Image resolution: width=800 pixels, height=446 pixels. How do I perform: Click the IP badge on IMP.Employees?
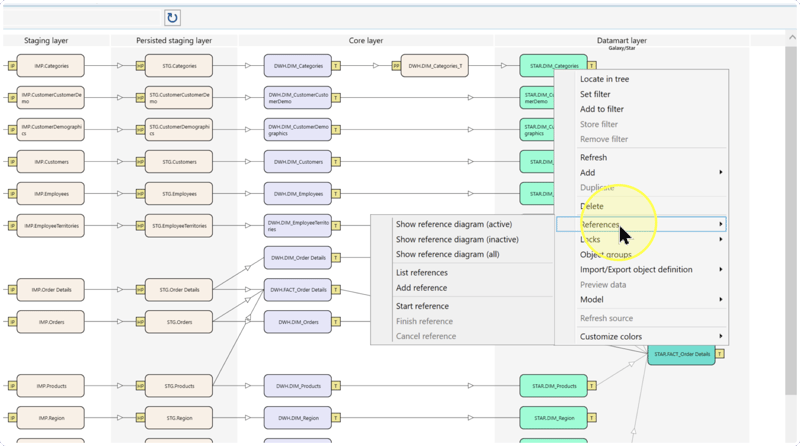pyautogui.click(x=12, y=194)
